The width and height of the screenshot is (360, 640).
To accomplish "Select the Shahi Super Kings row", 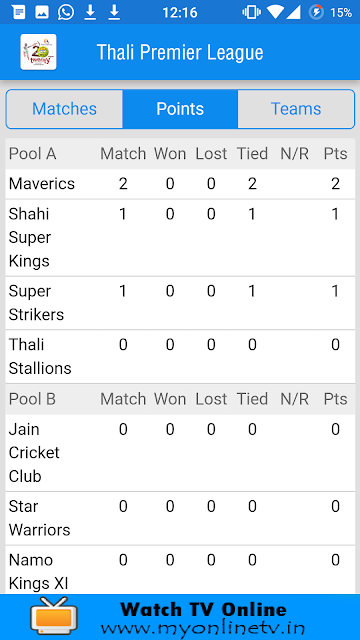I will tap(180, 238).
